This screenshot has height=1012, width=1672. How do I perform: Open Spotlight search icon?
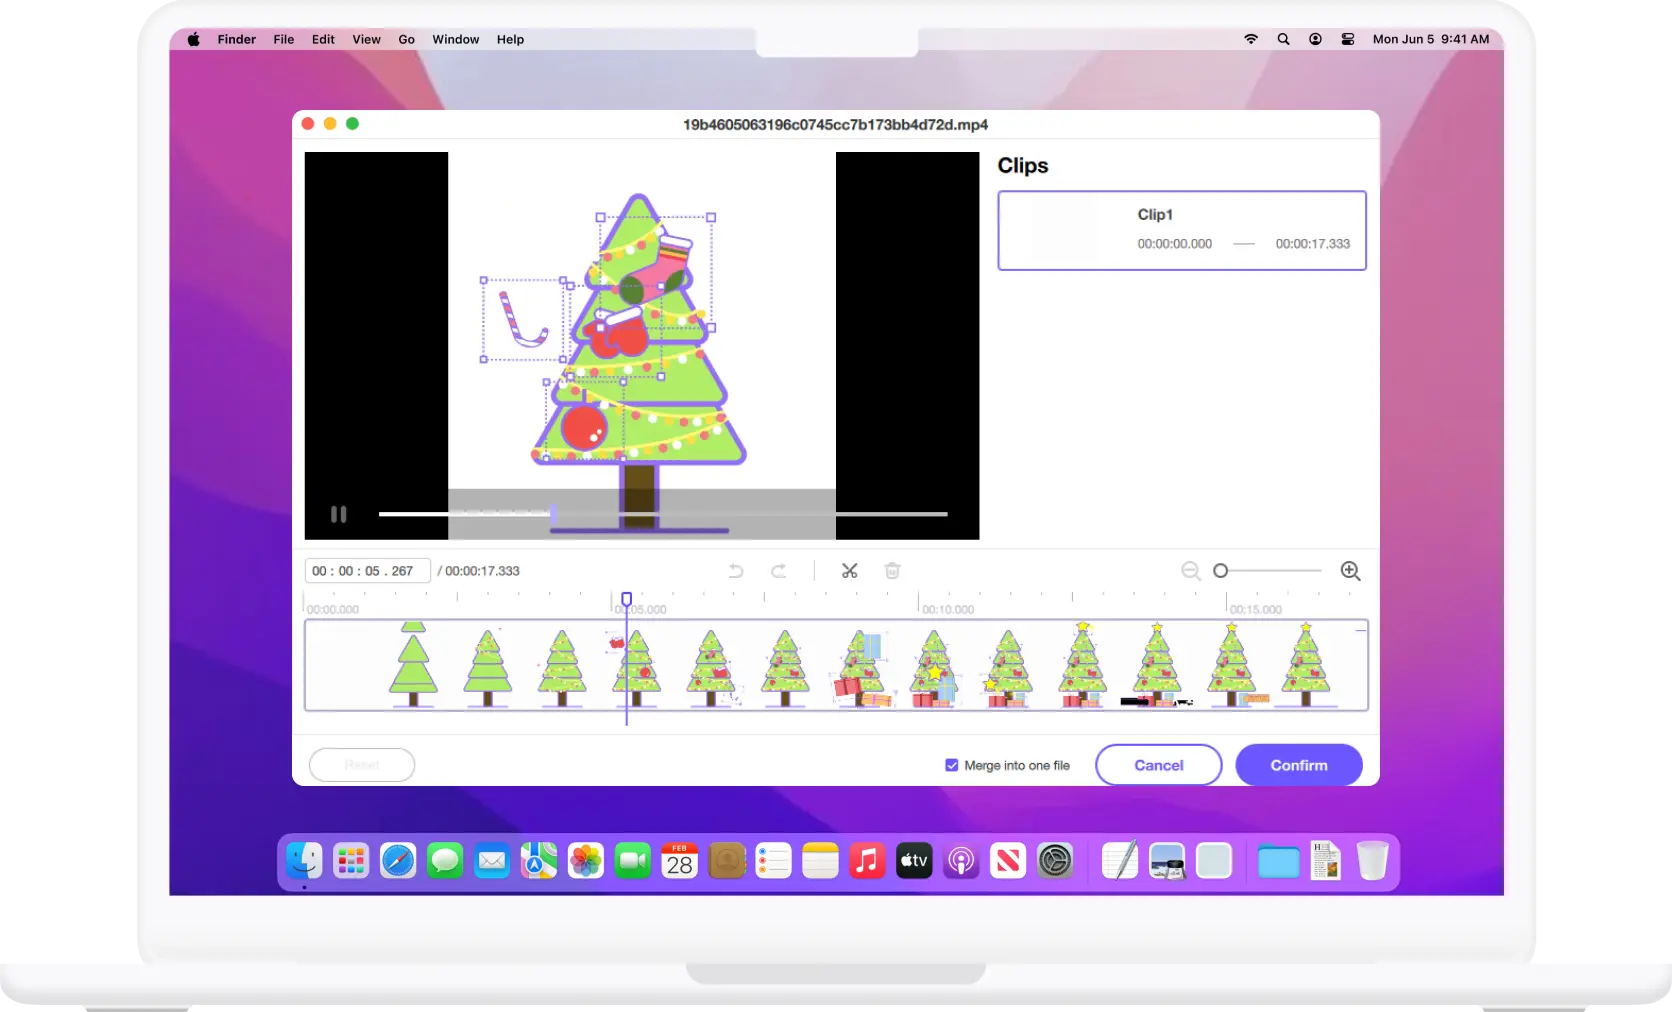tap(1283, 39)
